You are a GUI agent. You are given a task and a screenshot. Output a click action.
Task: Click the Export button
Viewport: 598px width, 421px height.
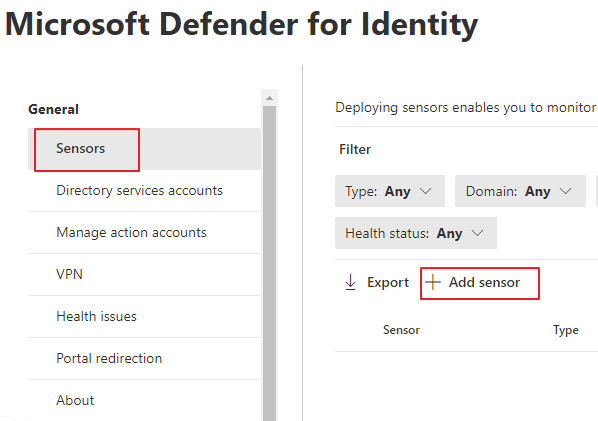click(x=377, y=283)
